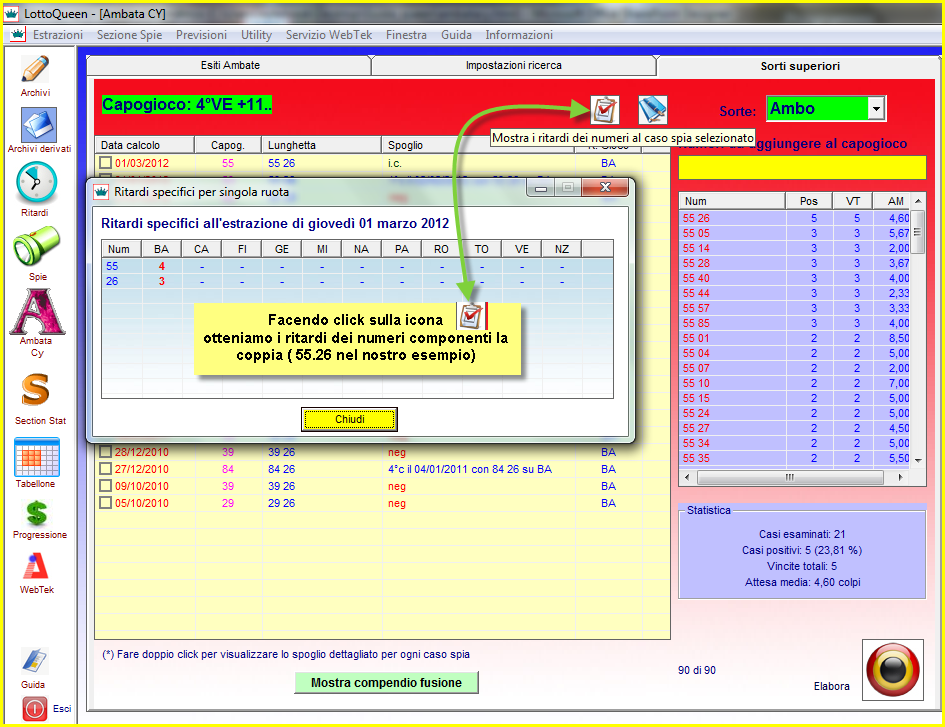Viewport: 945px width, 727px height.
Task: Click the LottoQueen crown icon in menu bar
Action: point(18,34)
